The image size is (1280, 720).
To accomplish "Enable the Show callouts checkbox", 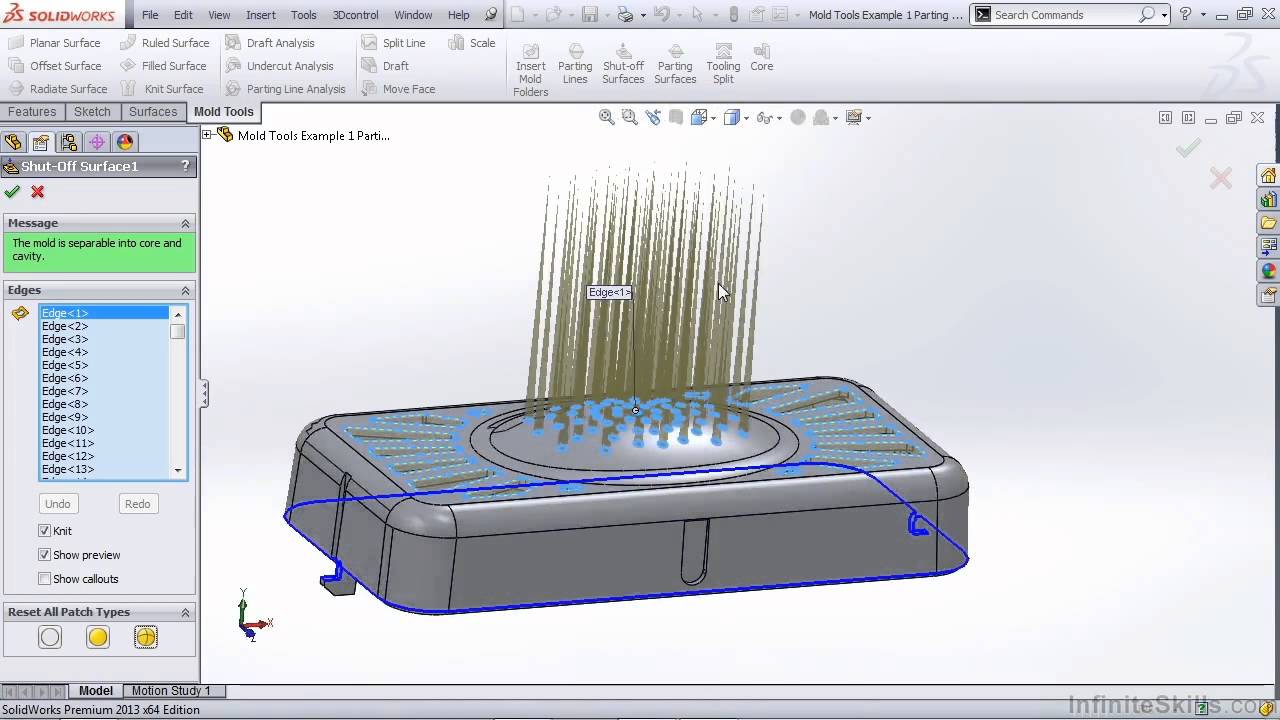I will (44, 579).
